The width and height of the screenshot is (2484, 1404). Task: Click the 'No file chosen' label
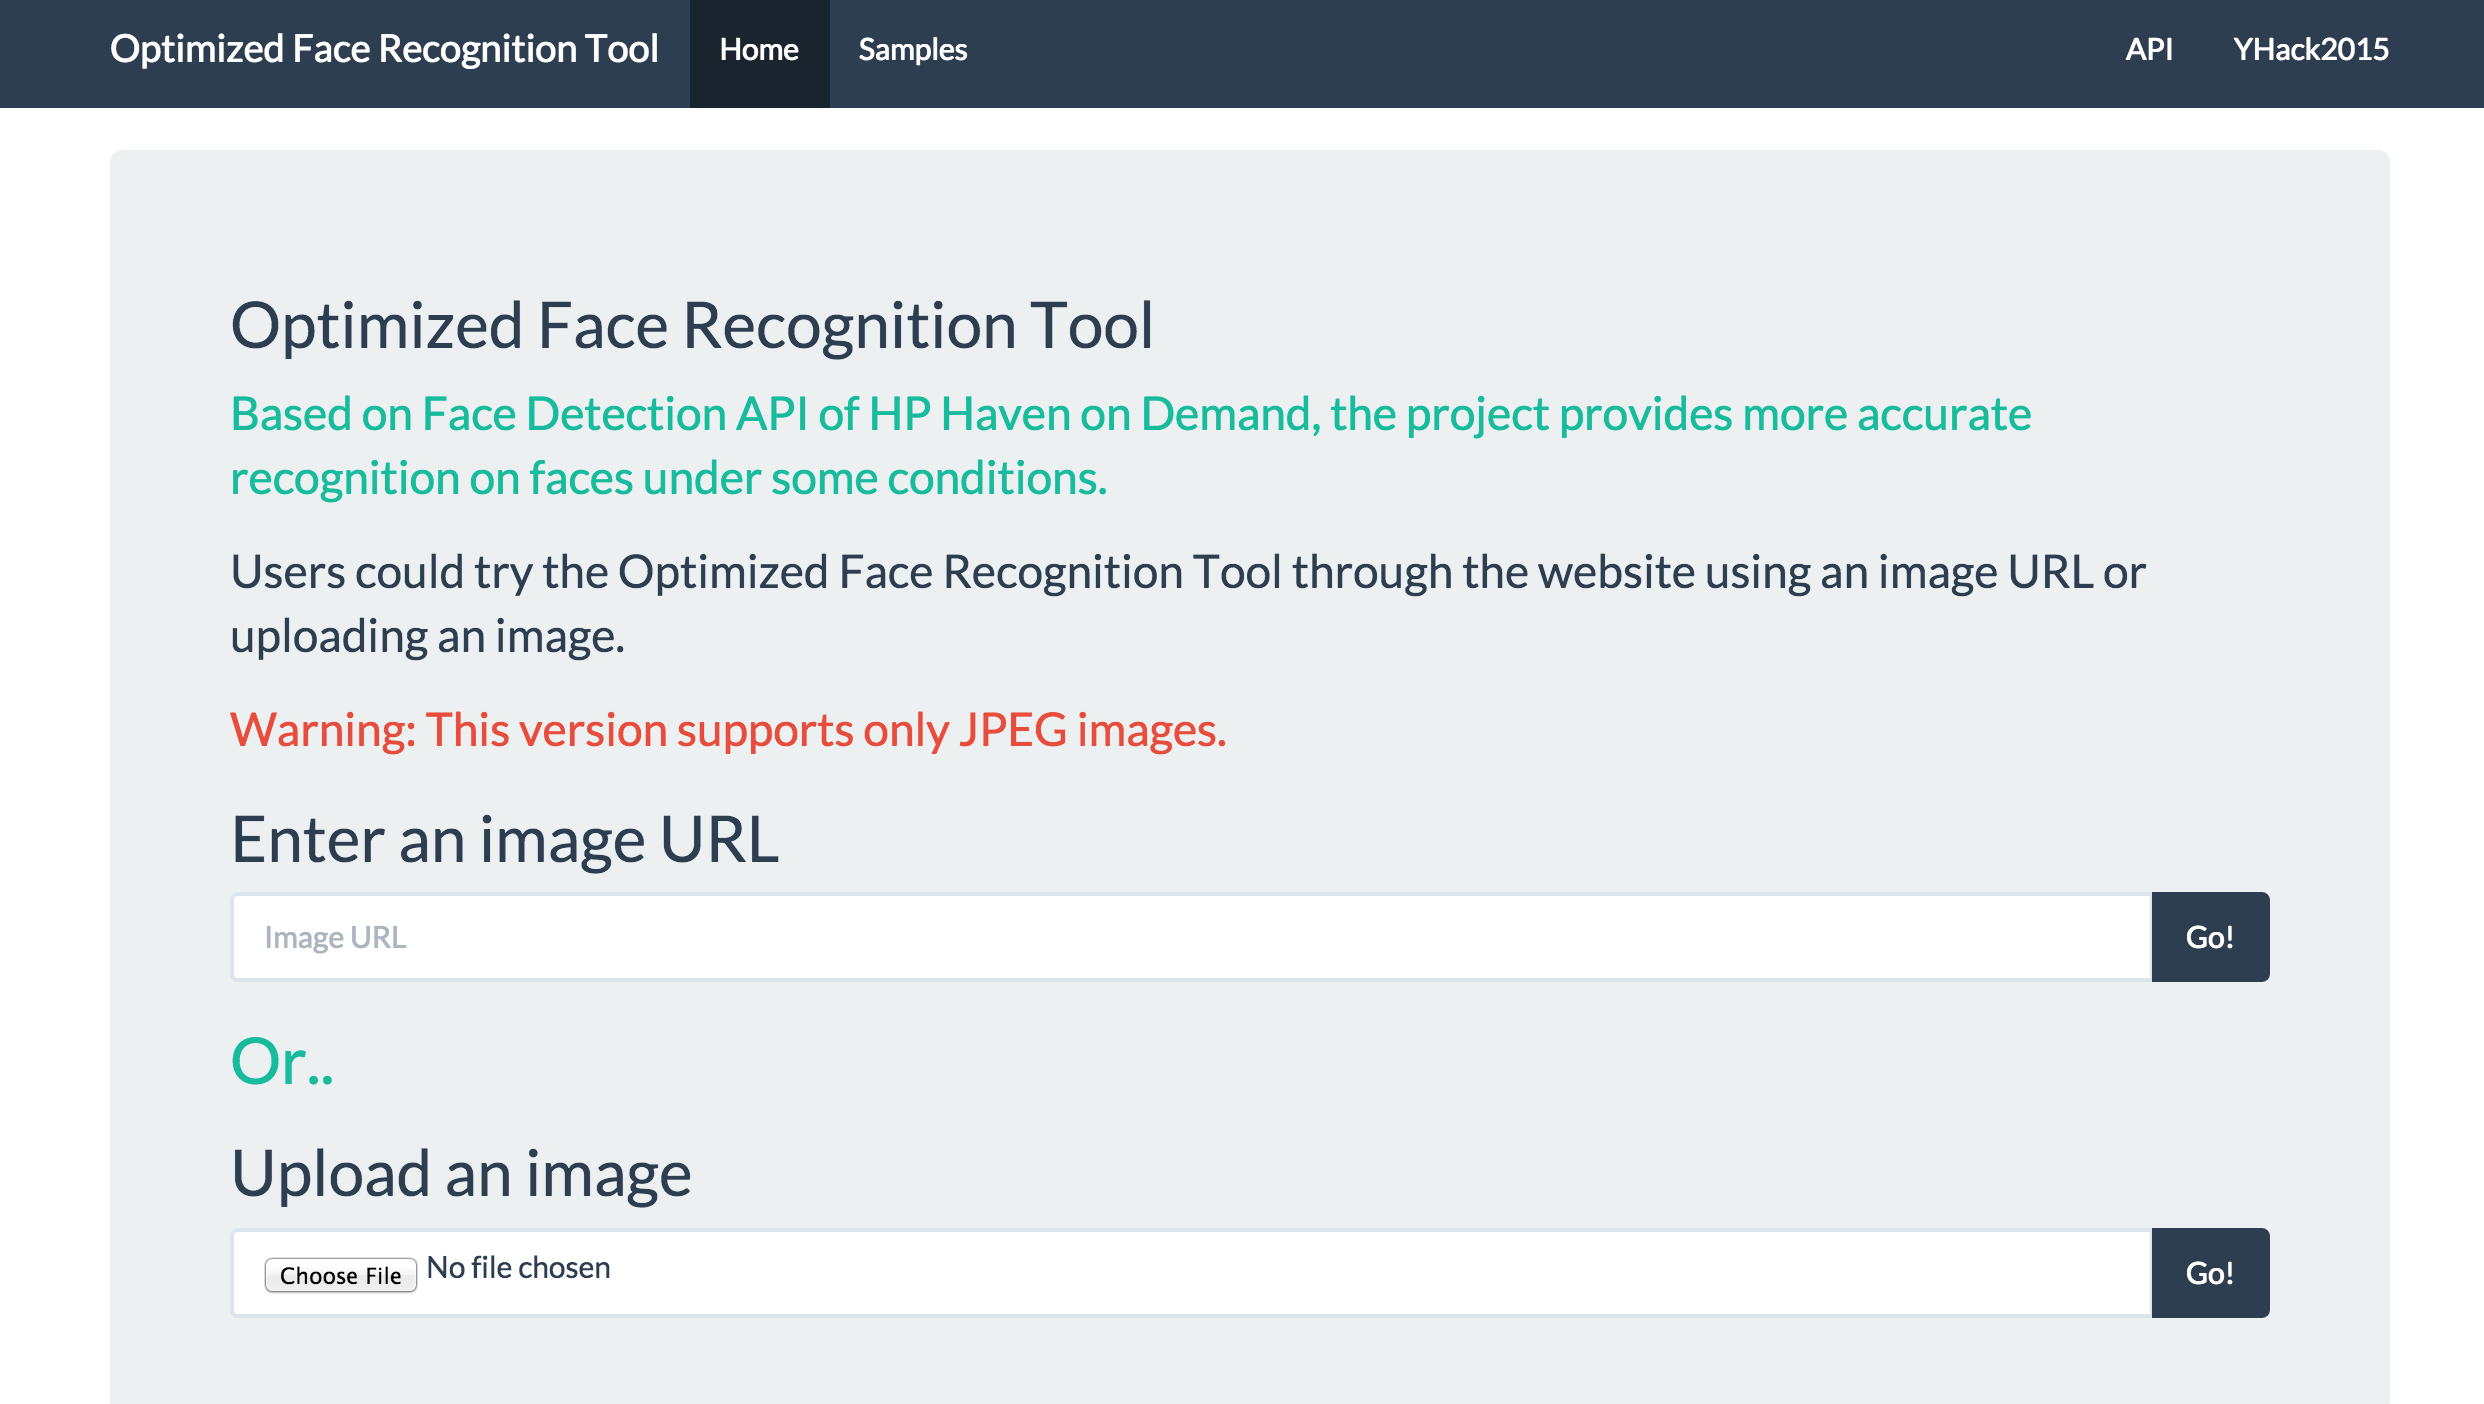518,1268
